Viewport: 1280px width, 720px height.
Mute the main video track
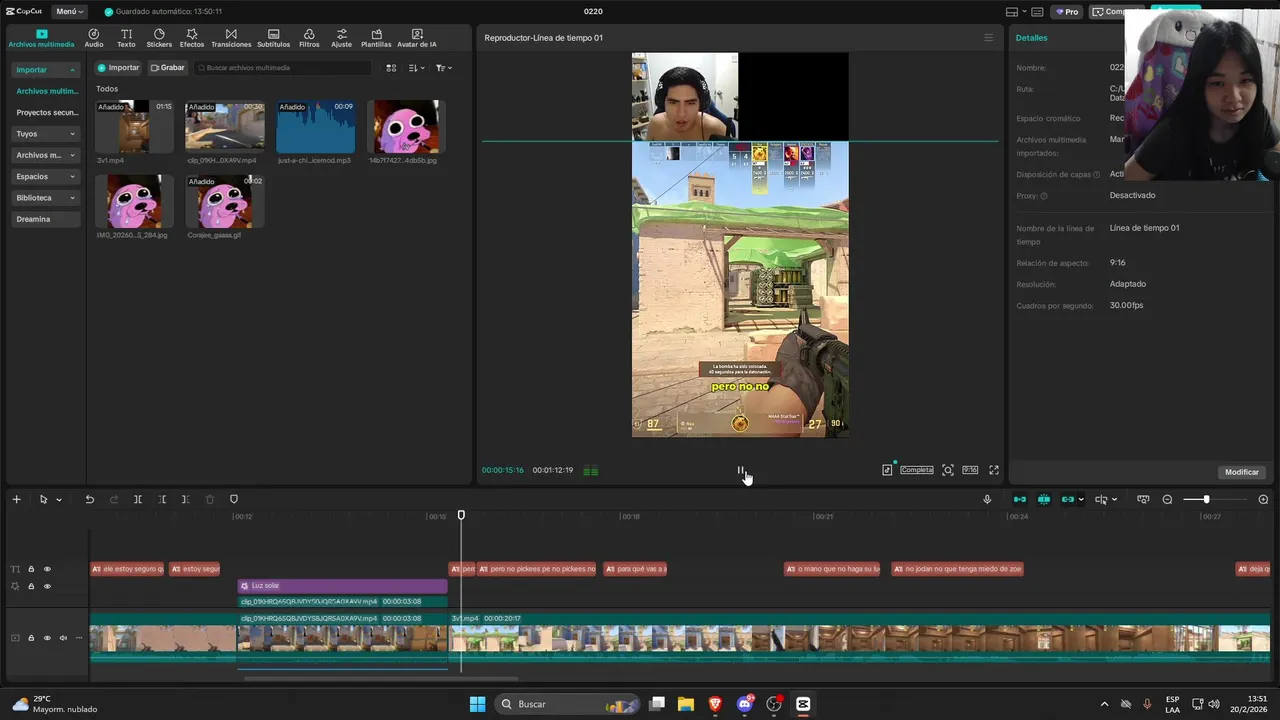pos(63,638)
